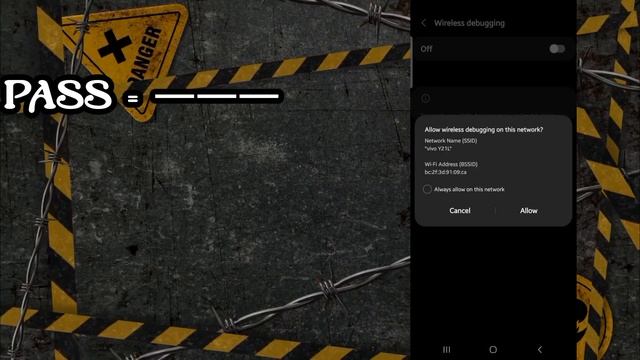The image size is (640, 360).
Task: Select the Wireless debugging page title
Action: tap(469, 23)
